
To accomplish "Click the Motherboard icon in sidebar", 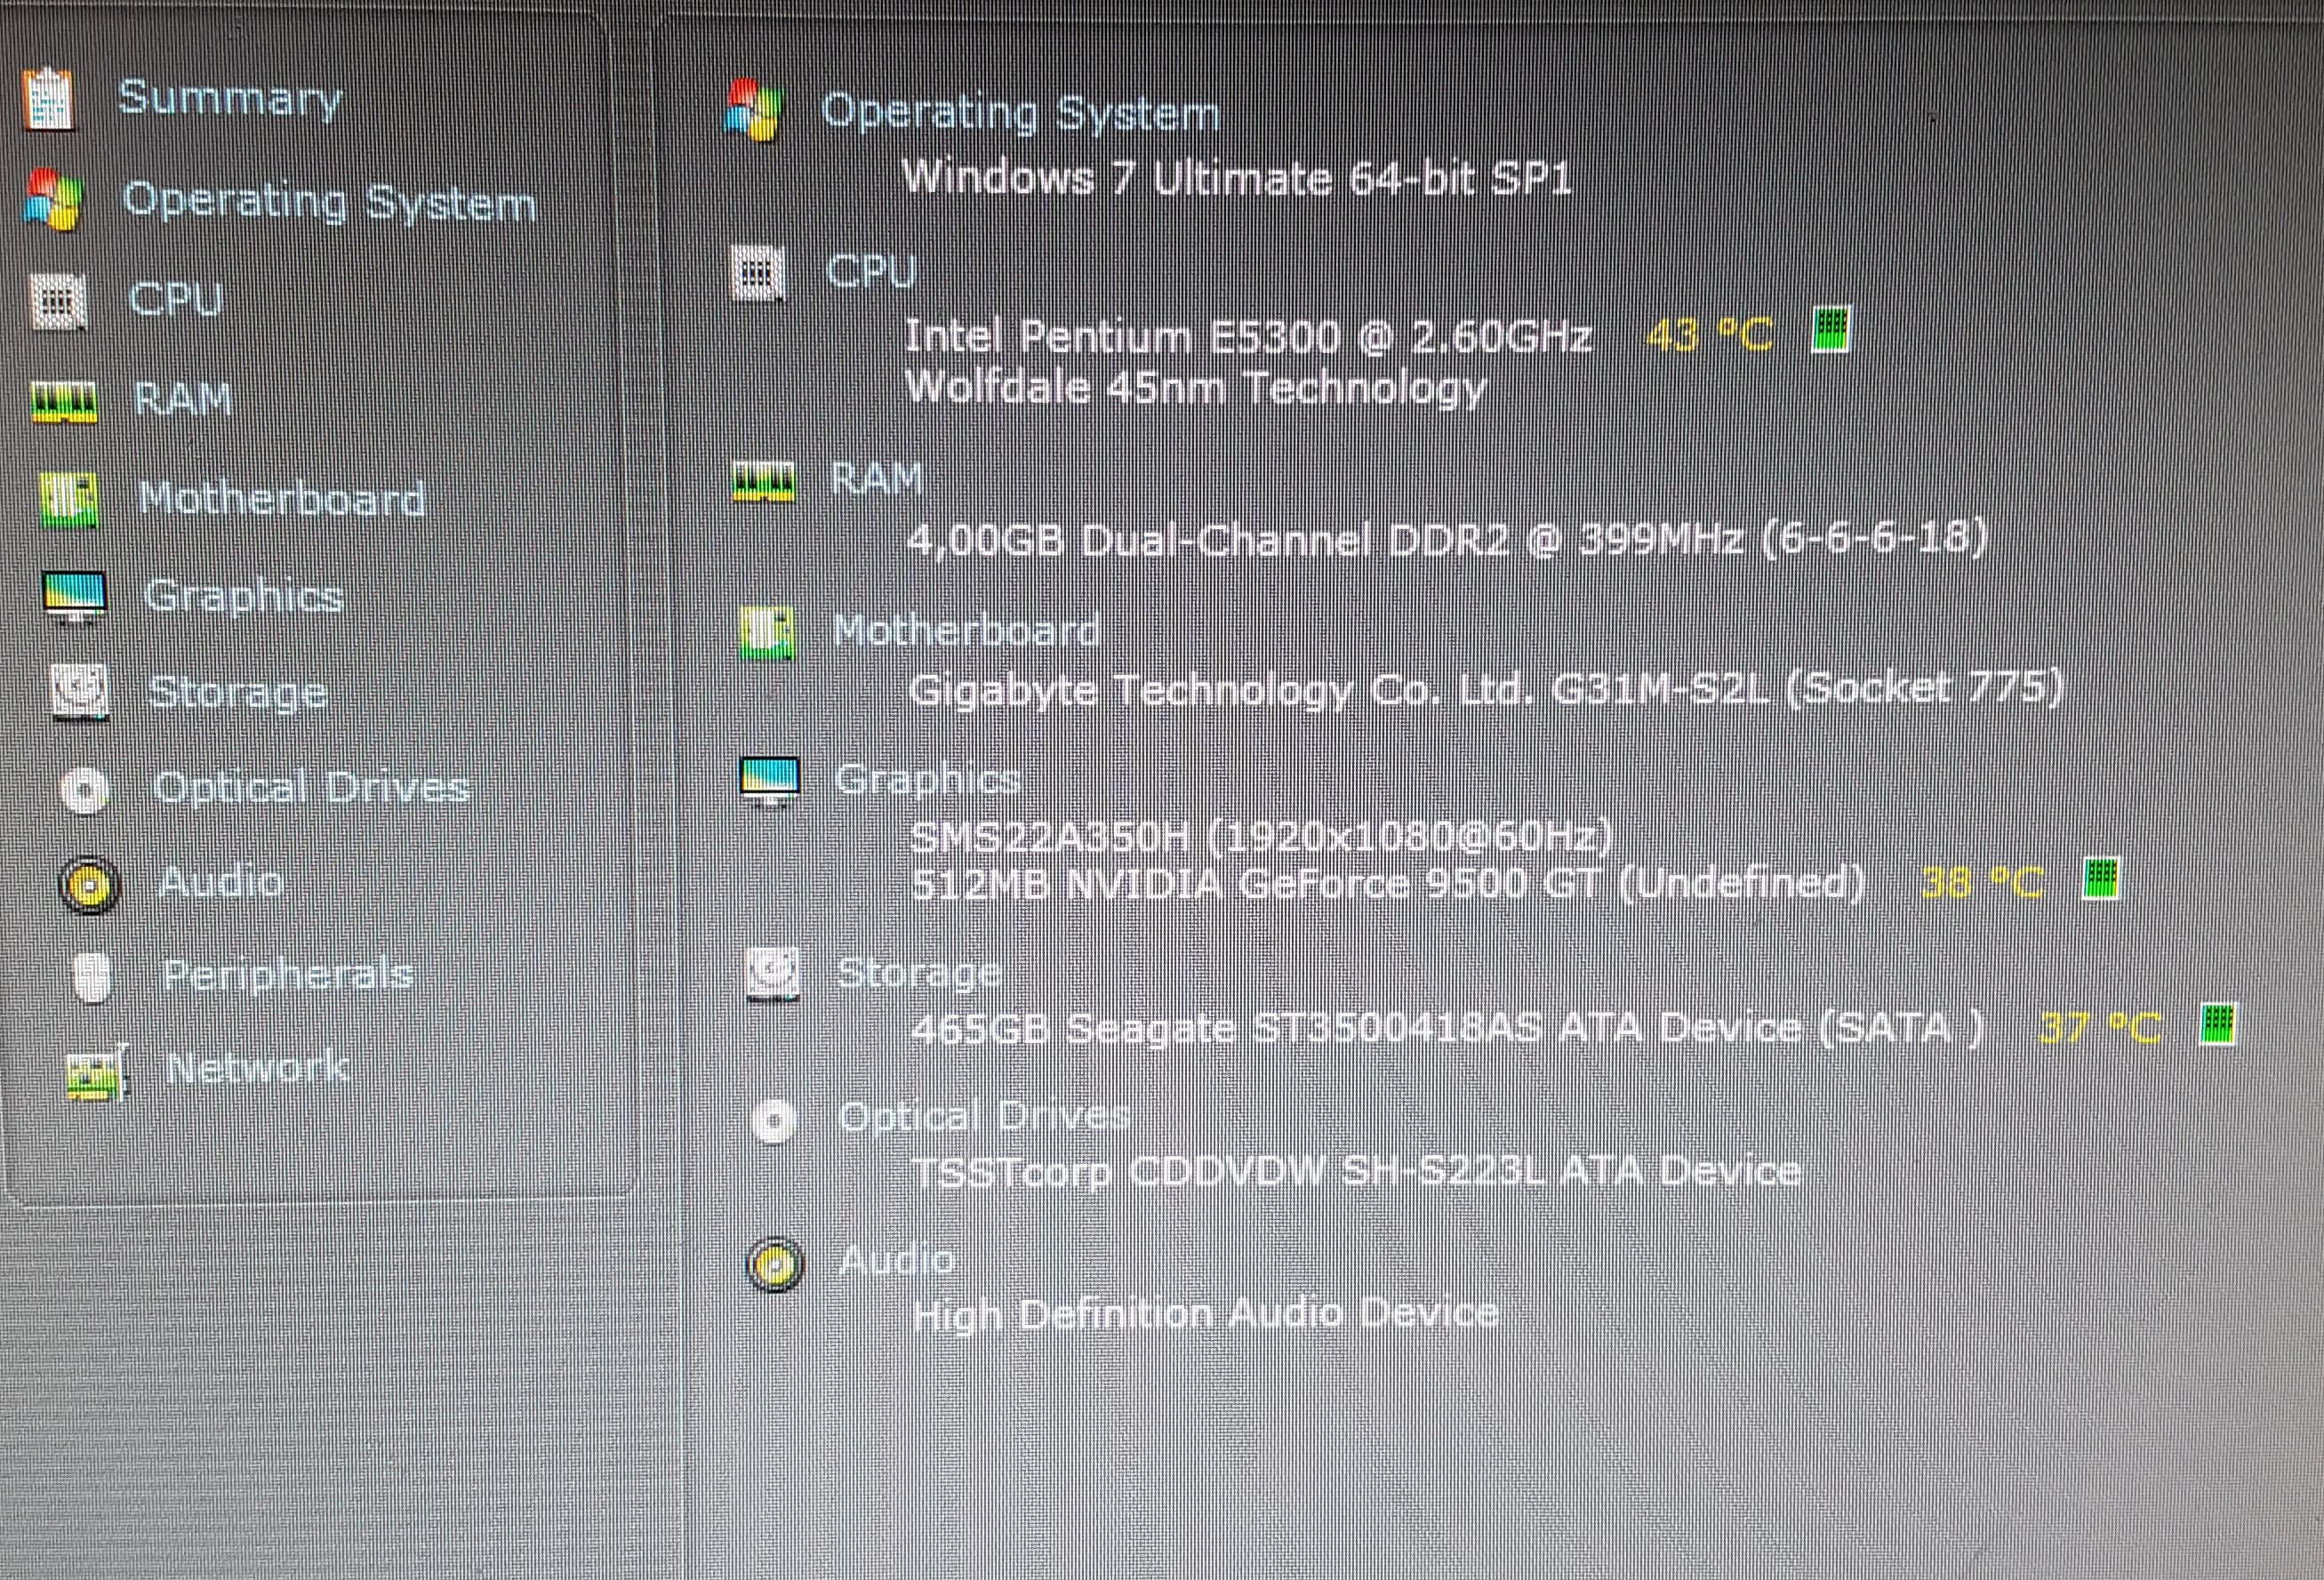I will pyautogui.click(x=69, y=499).
